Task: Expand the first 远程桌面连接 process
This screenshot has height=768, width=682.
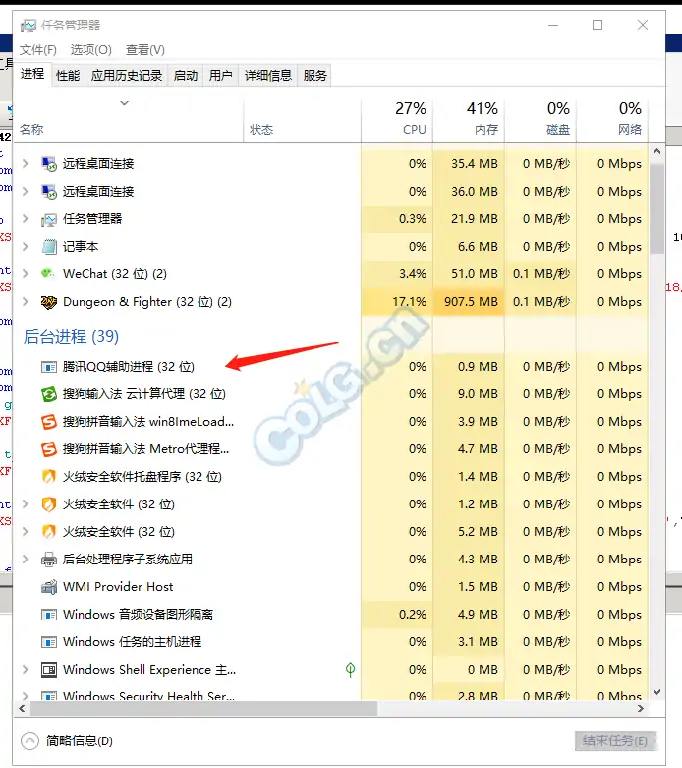Action: (x=25, y=164)
